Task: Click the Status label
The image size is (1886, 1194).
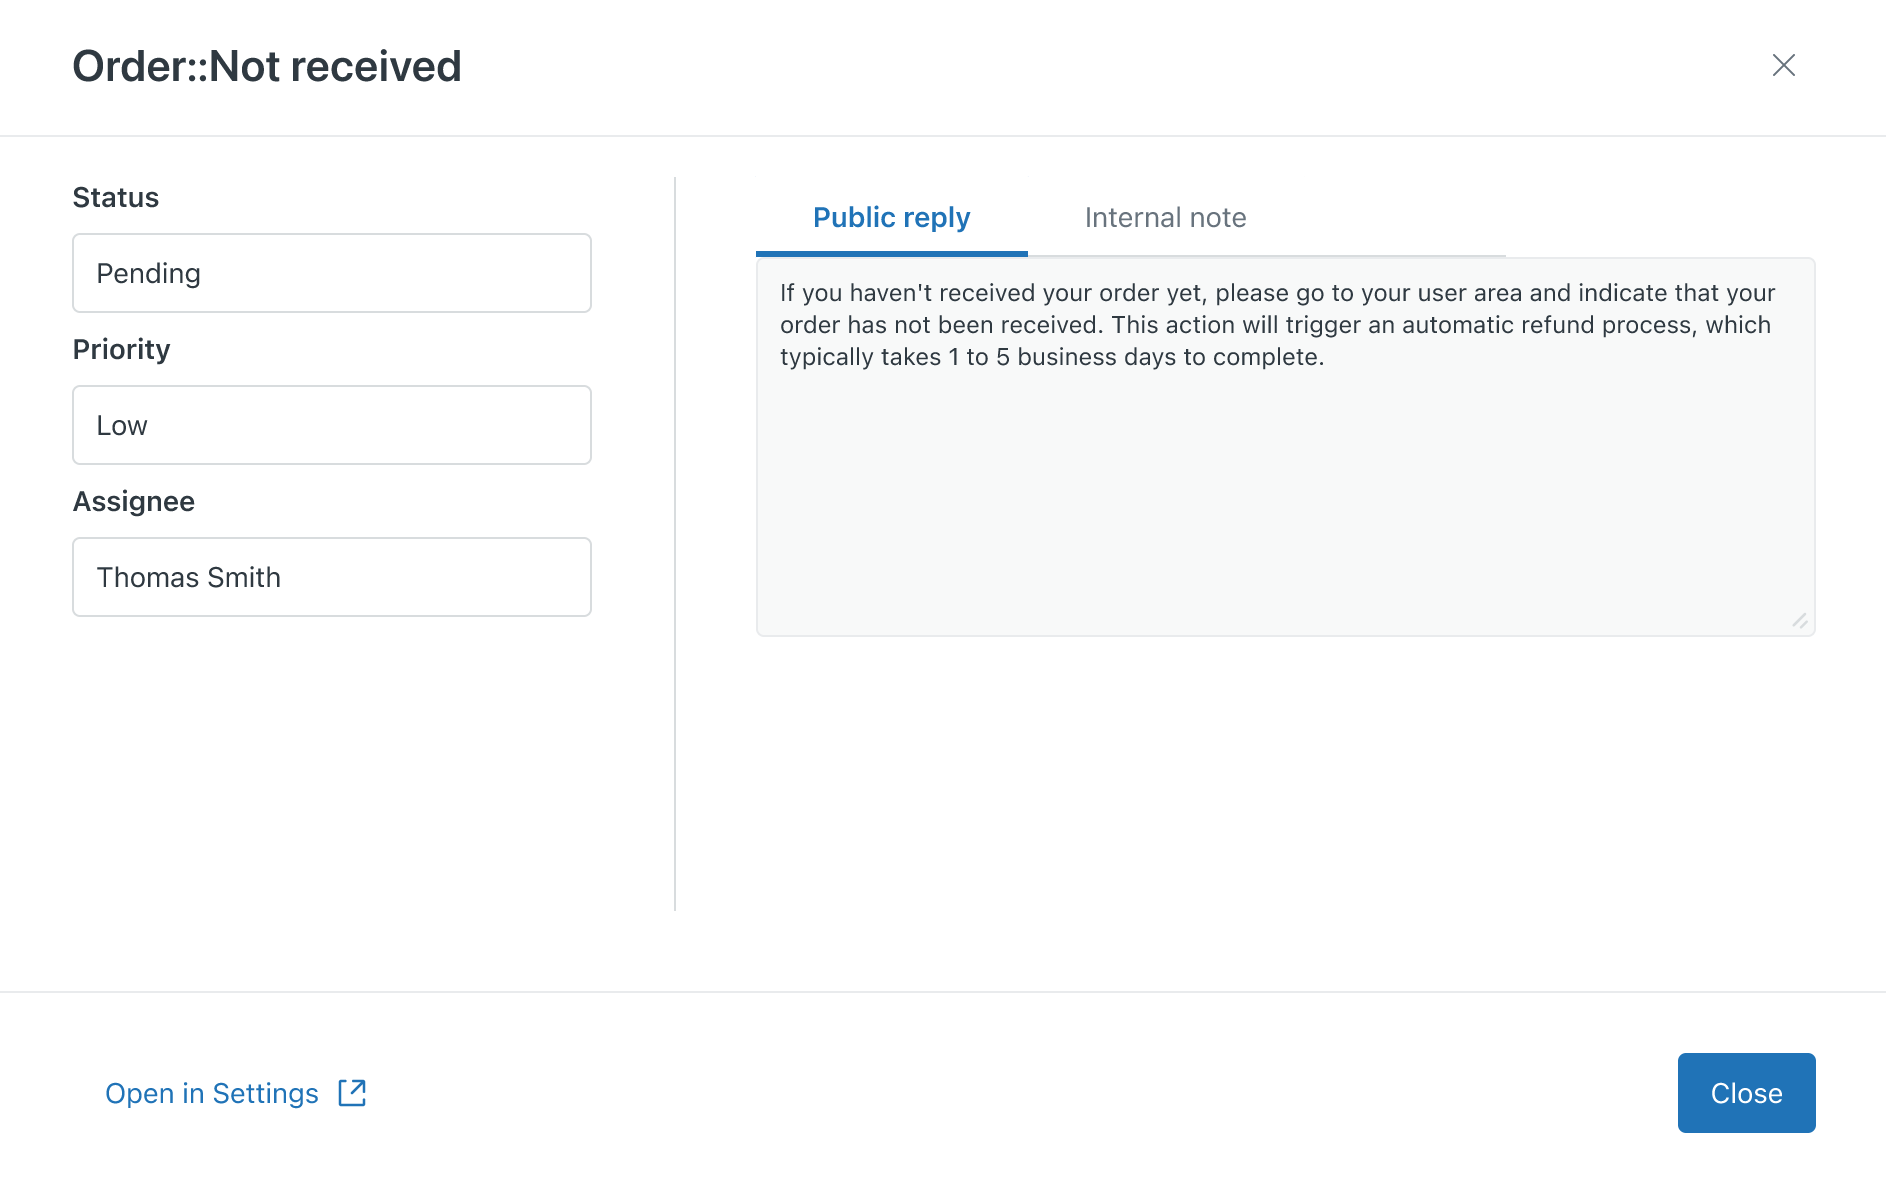Action: click(x=116, y=197)
